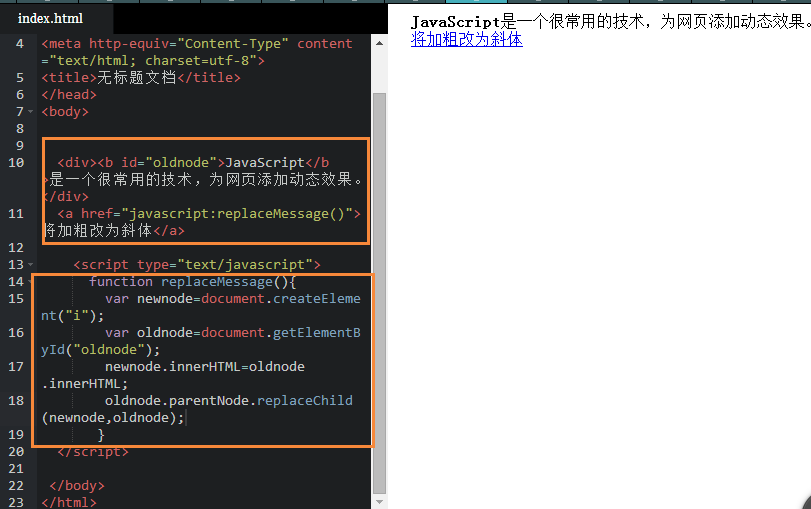Click the var oldnode=document.getElementById code line
Viewport: 811px width, 509px height.
pyautogui.click(x=233, y=333)
